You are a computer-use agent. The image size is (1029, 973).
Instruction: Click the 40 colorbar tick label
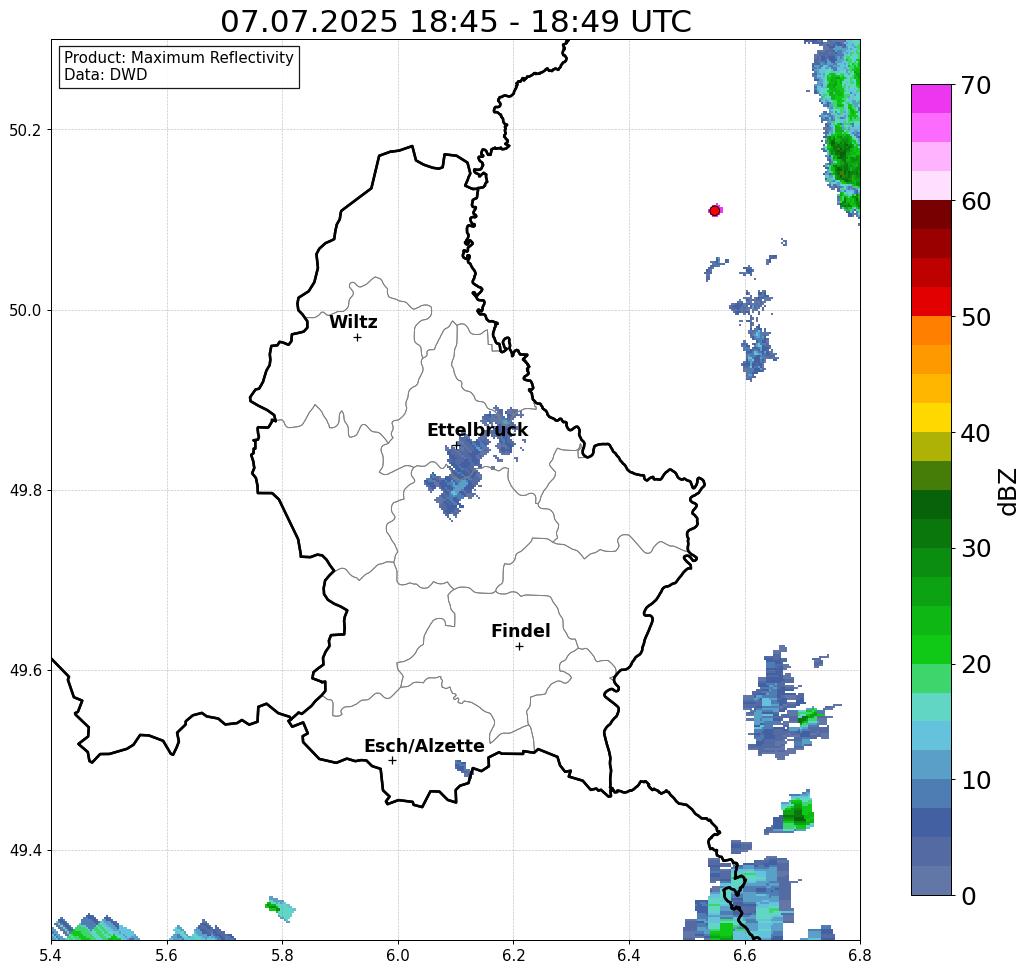976,433
